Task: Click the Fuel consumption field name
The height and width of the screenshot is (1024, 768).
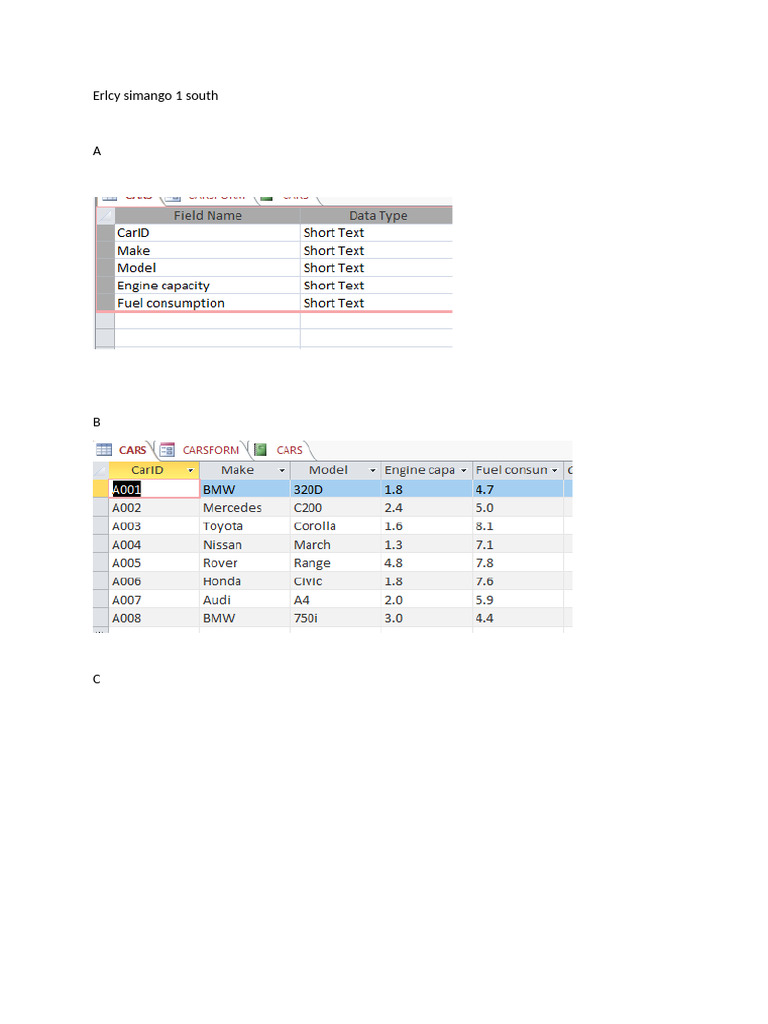Action: click(x=208, y=303)
